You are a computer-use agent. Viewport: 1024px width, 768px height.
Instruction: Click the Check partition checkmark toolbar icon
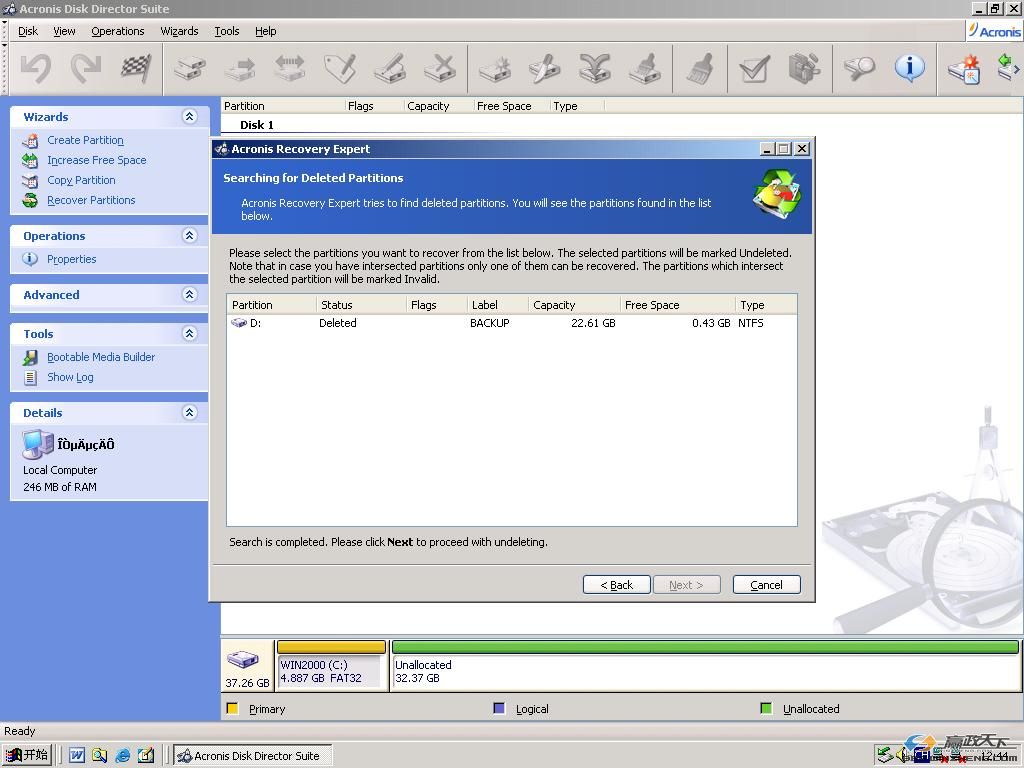point(753,68)
